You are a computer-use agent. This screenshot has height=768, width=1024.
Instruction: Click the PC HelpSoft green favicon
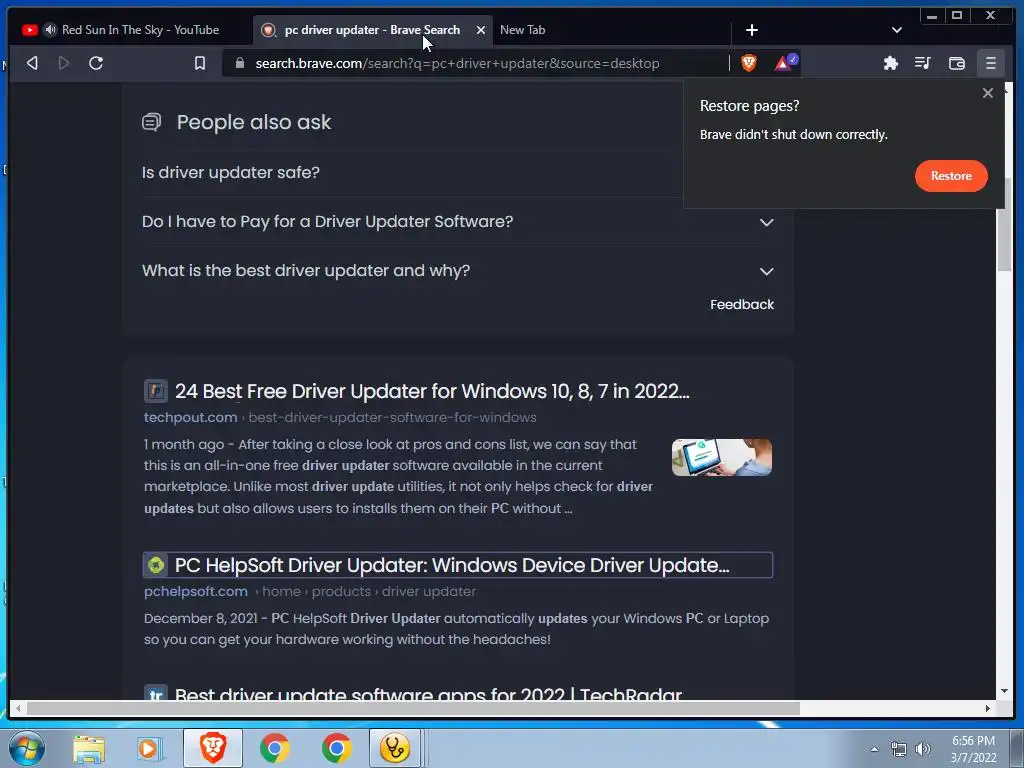point(155,565)
